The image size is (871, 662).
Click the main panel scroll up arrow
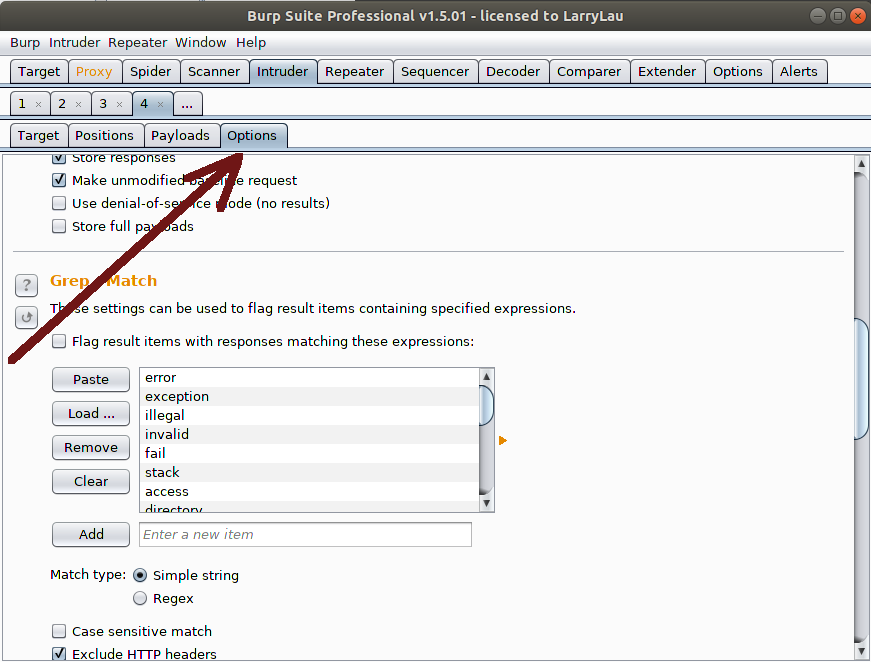(862, 163)
